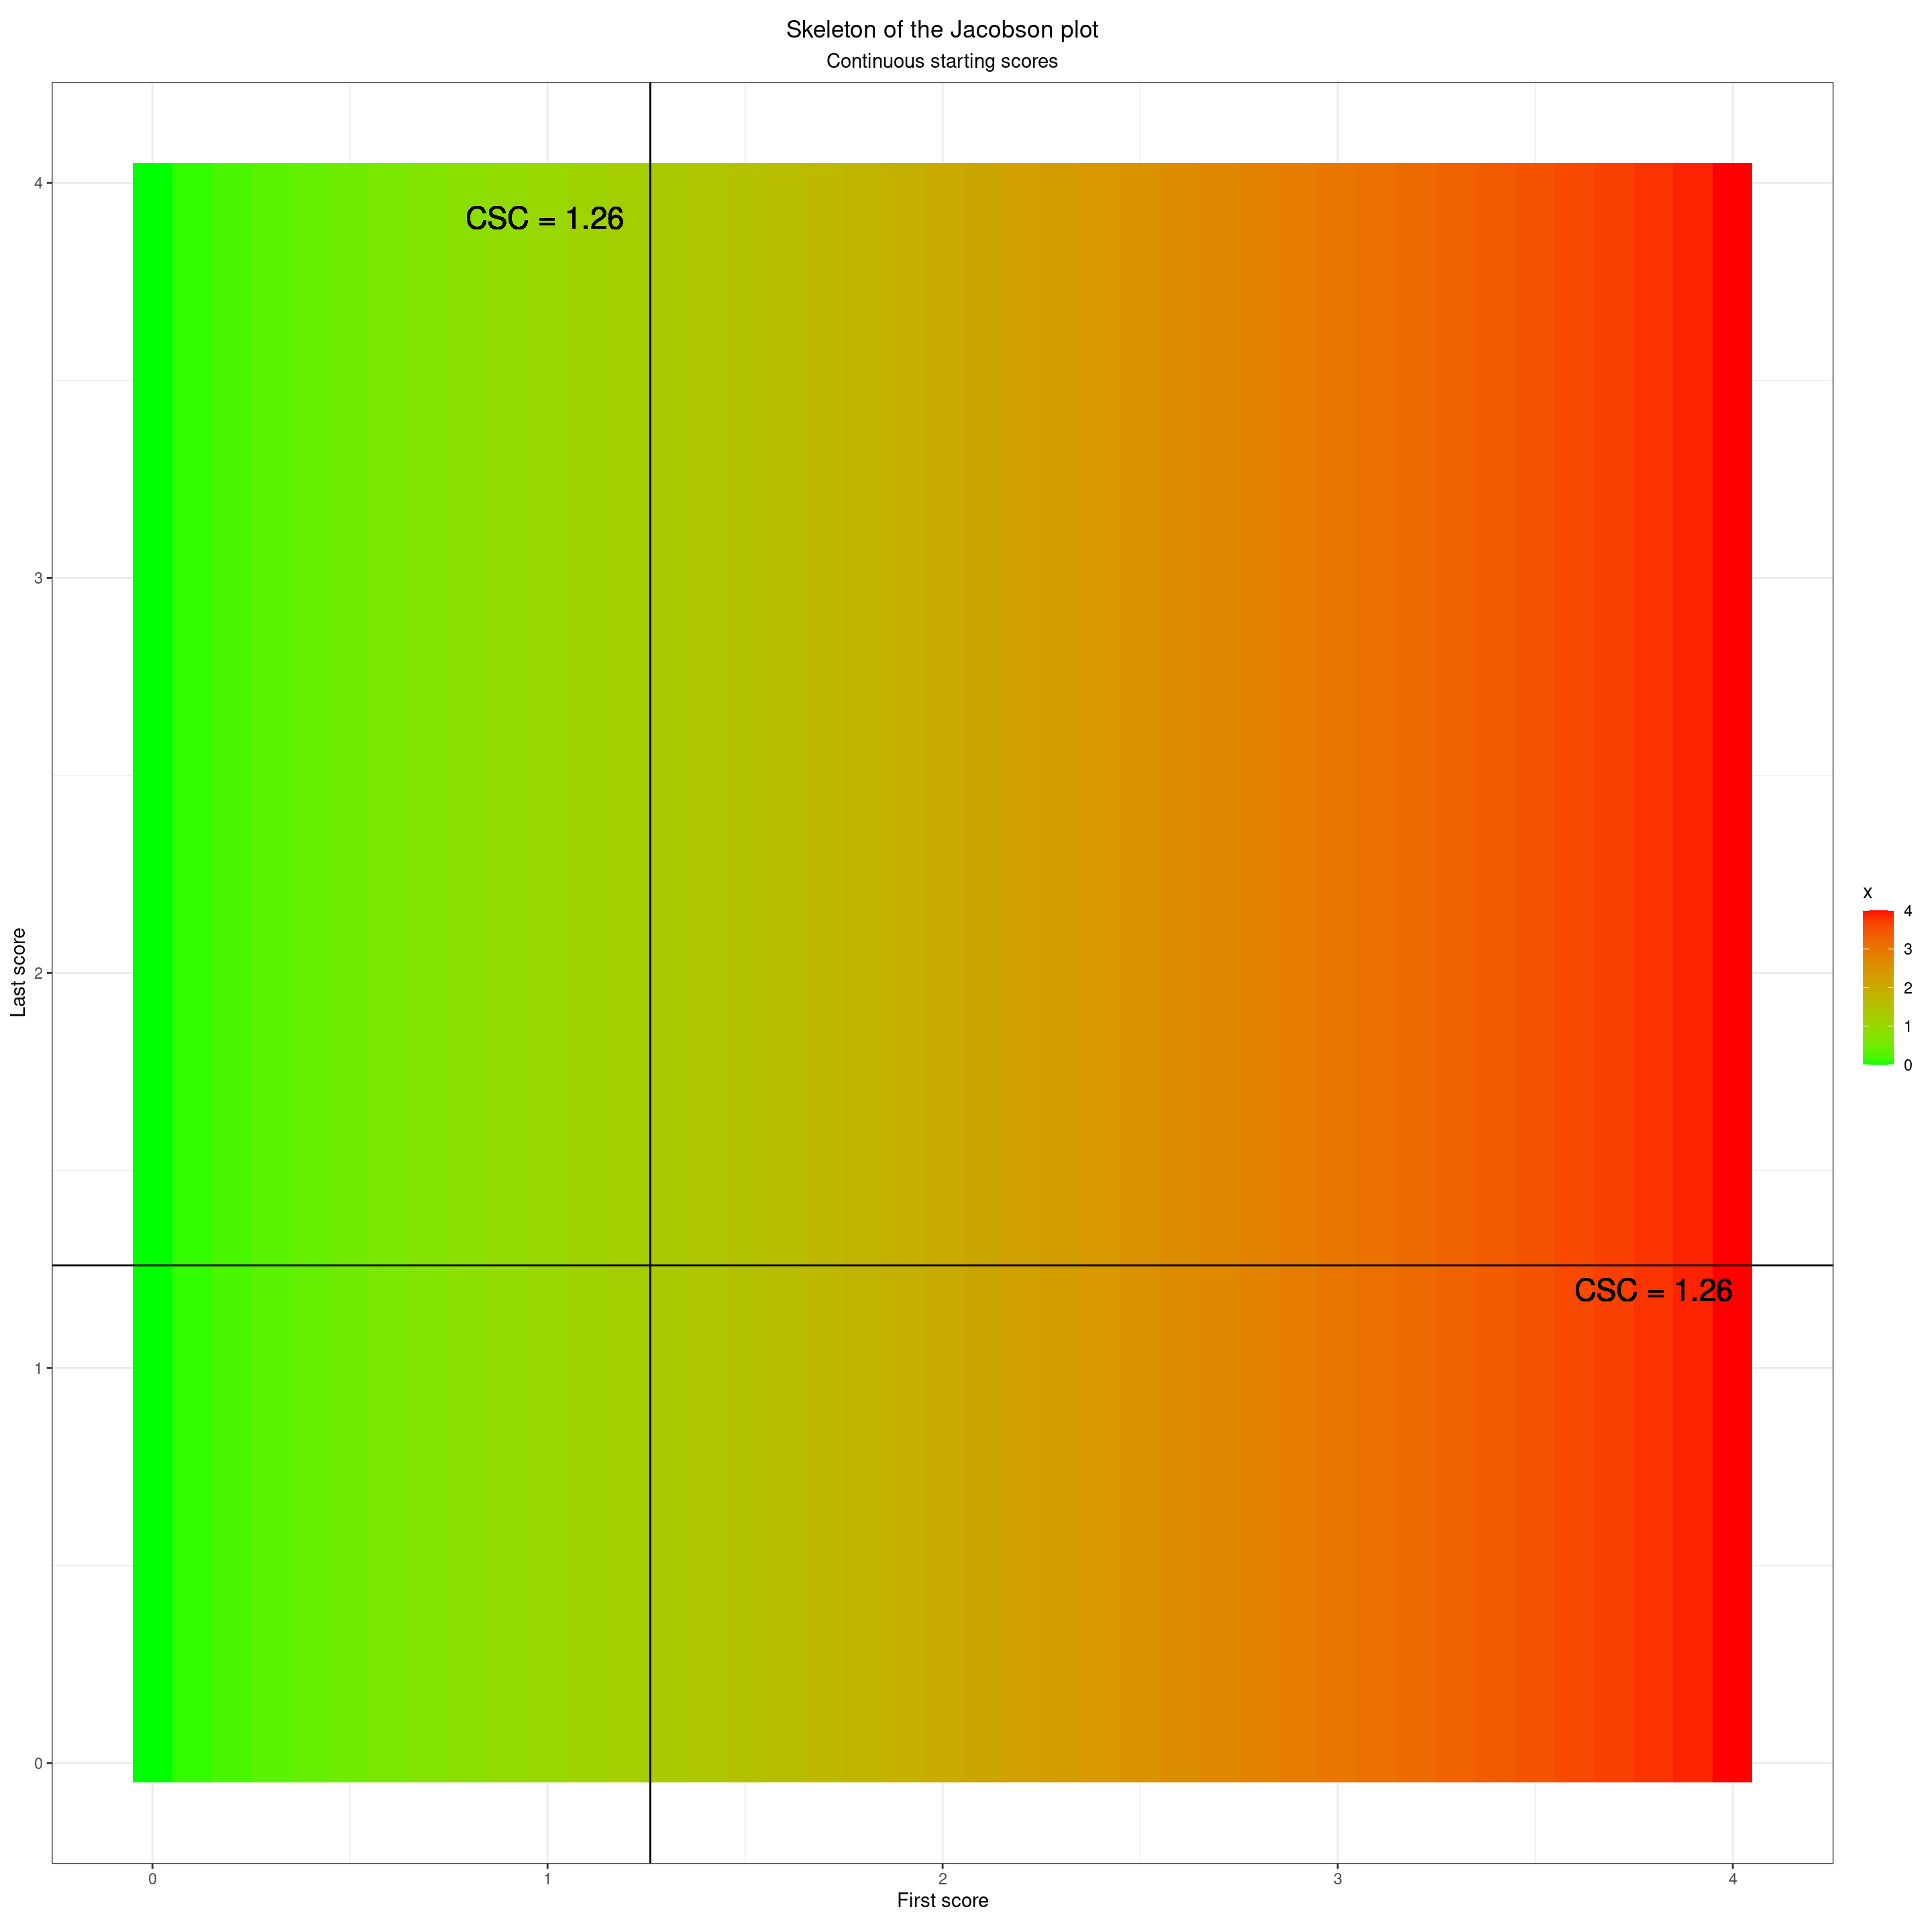Click the legend label '2'

tap(1907, 988)
